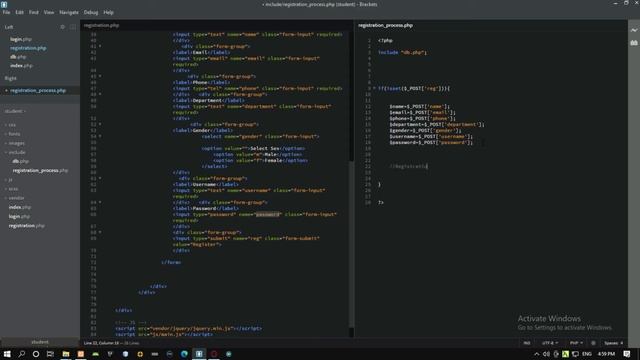Viewport: 640px width, 360px height.
Task: Open the student project dropdown
Action: coord(15,111)
